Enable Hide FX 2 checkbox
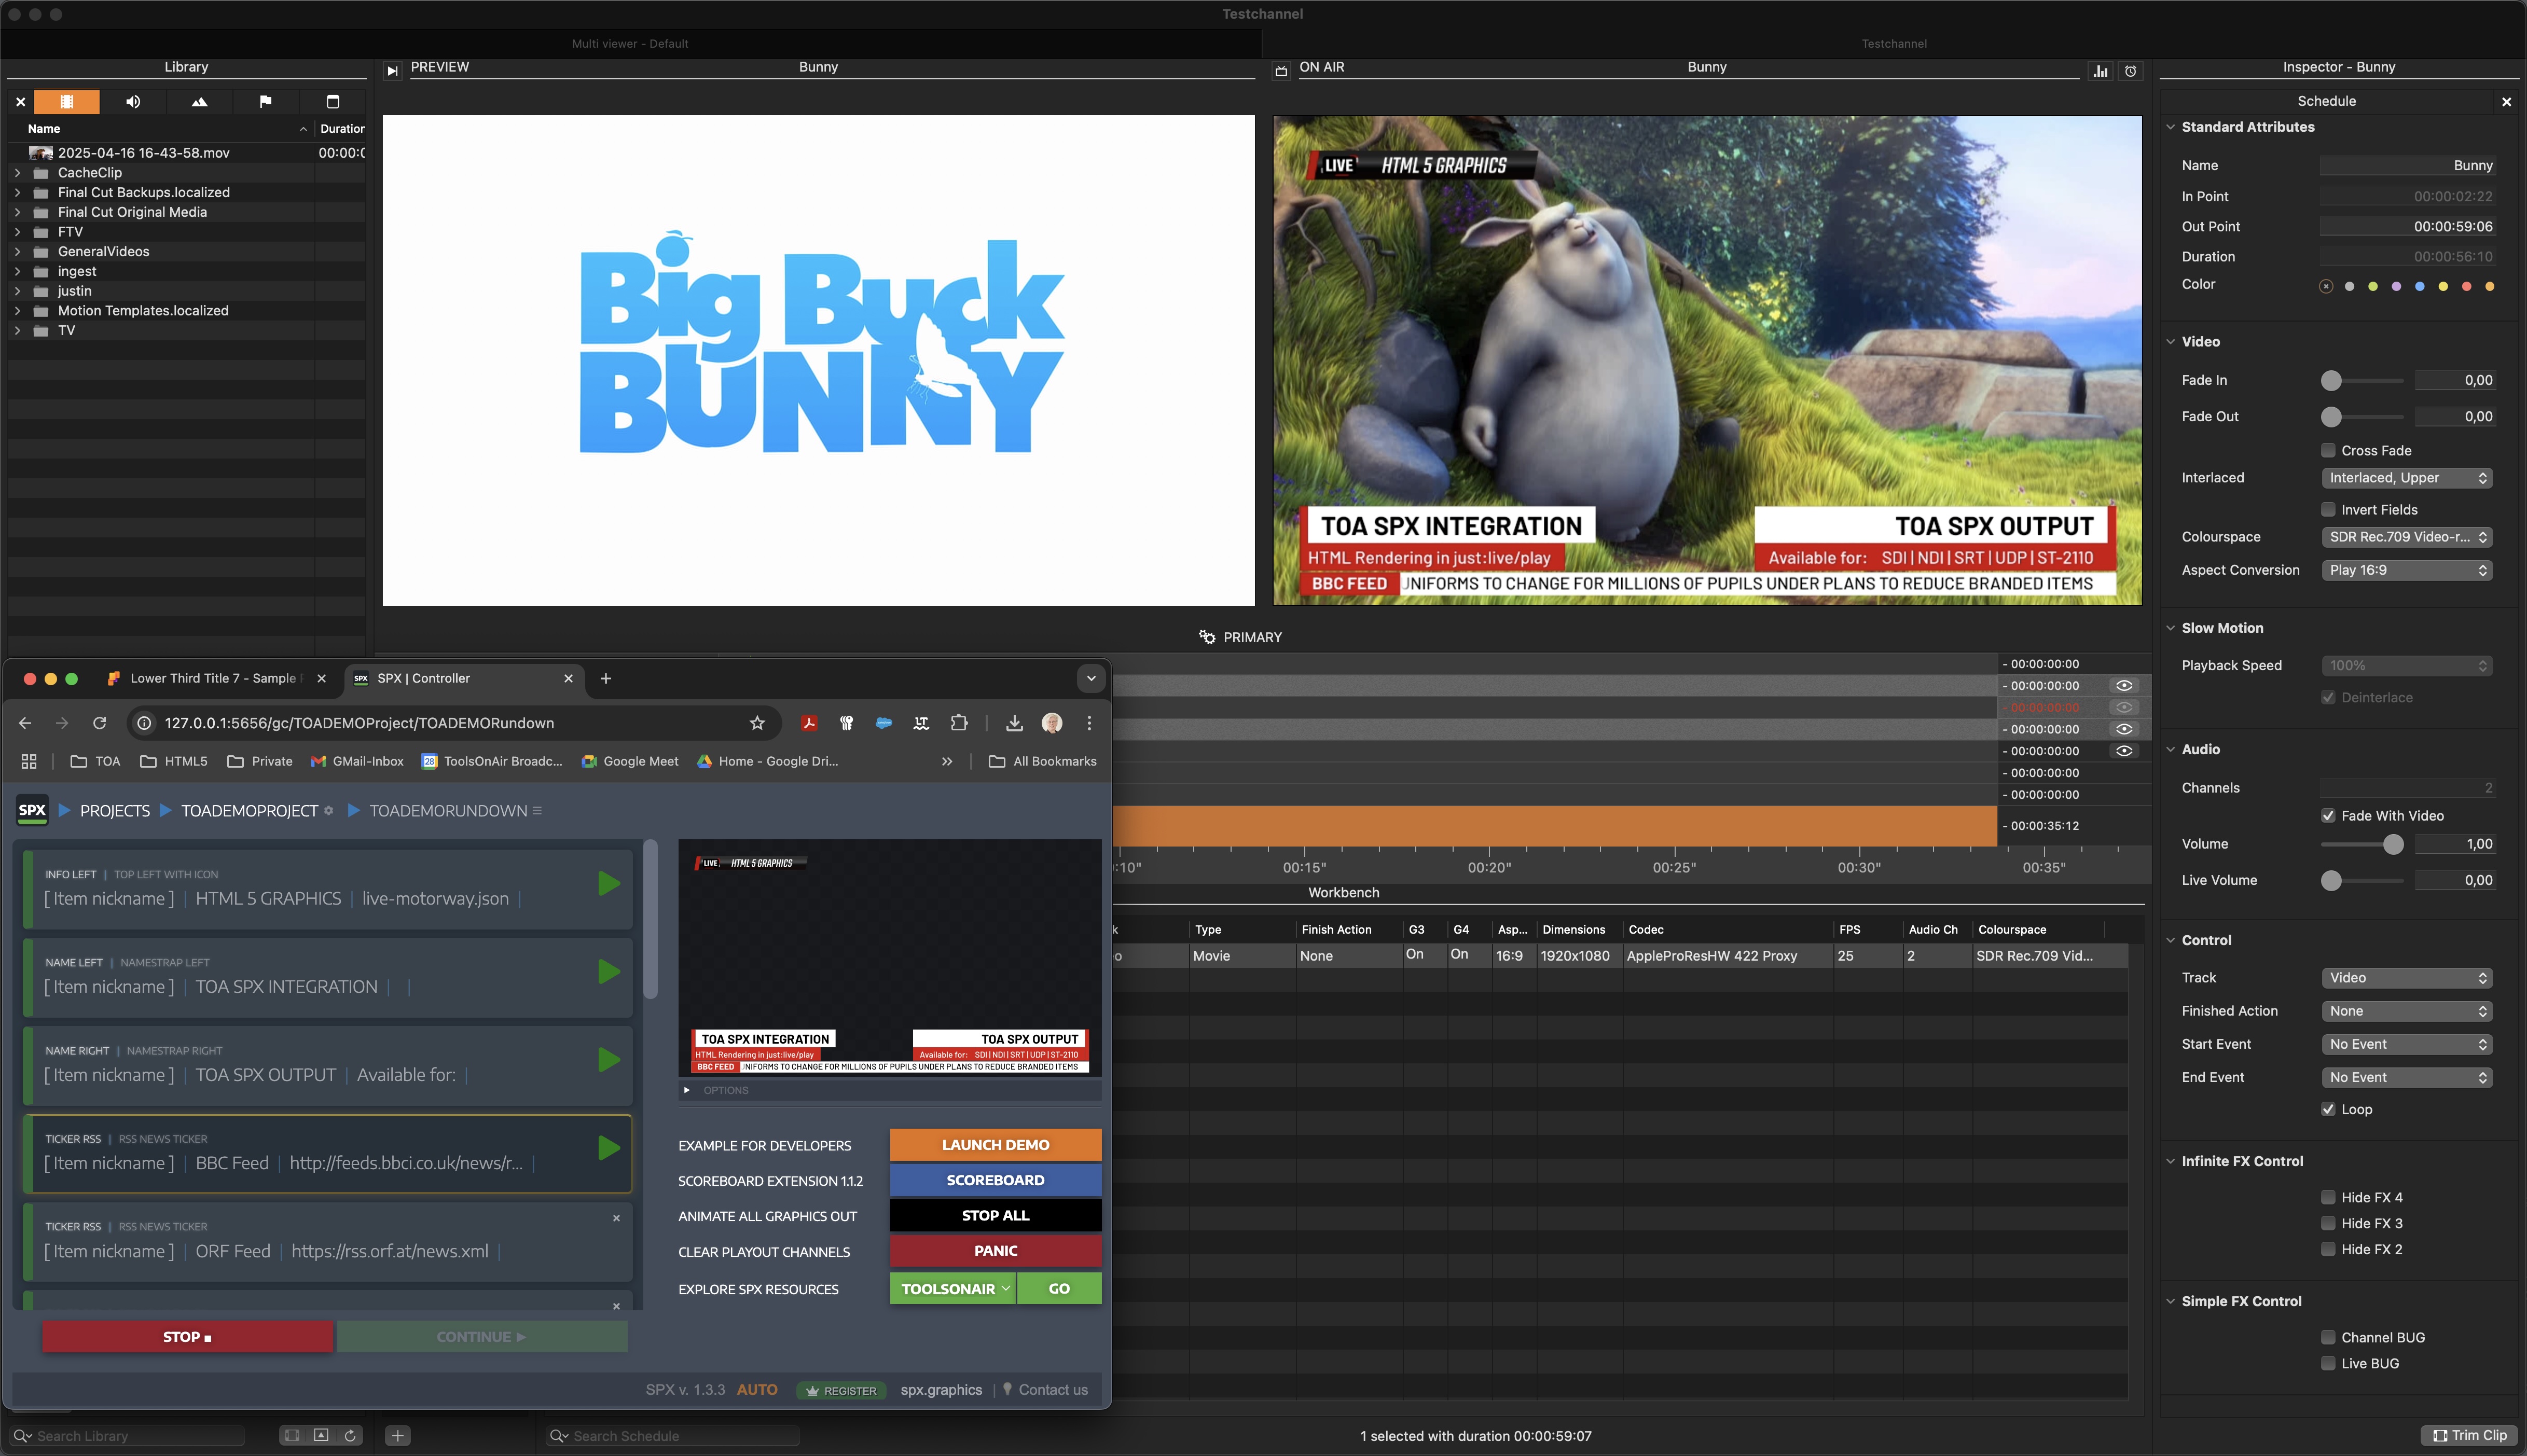Viewport: 2527px width, 1456px height. tap(2328, 1250)
